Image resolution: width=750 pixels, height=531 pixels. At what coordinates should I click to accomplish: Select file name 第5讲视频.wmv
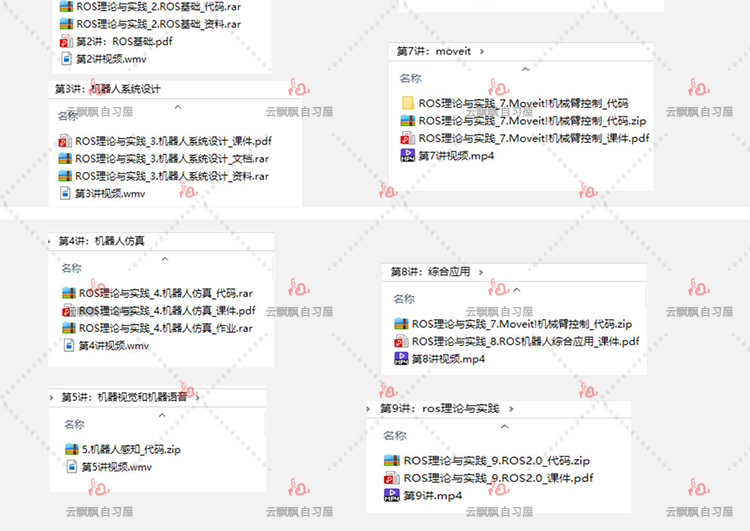[x=117, y=467]
